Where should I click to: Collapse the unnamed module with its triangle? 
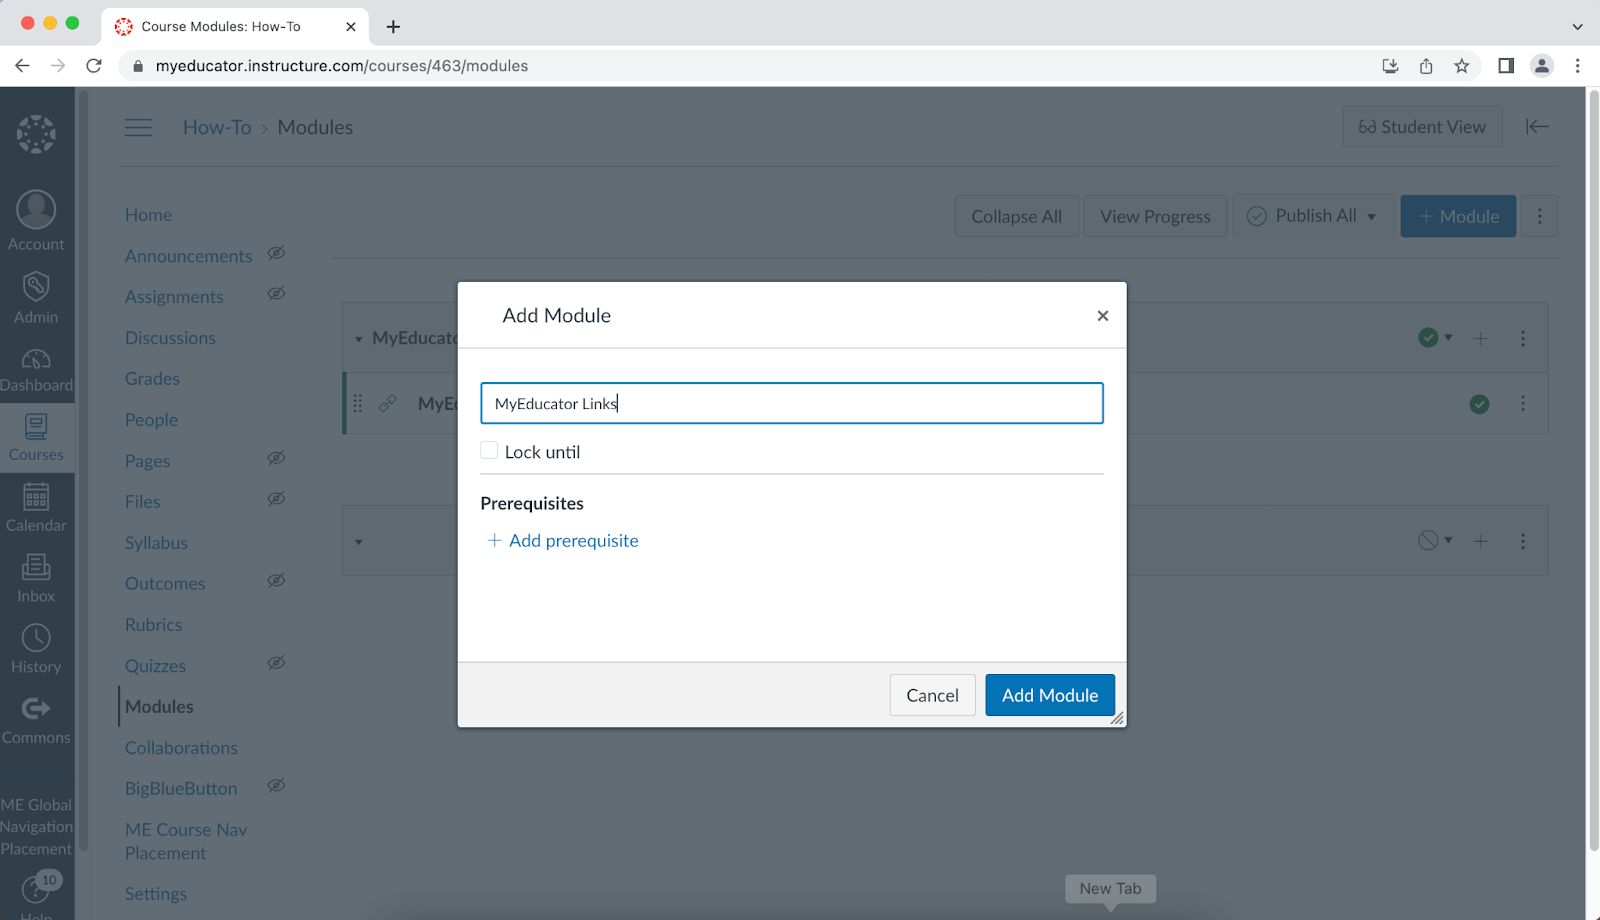tap(359, 542)
